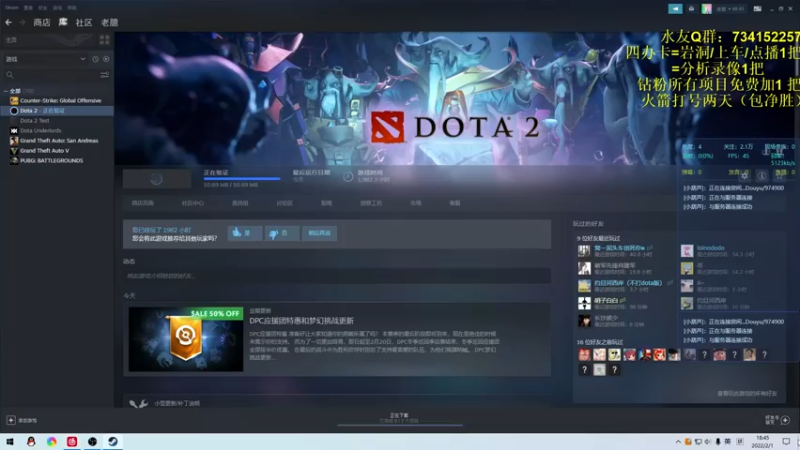Viewport: 800px width, 450px height.
Task: Switch library to grid view icon
Action: (x=105, y=40)
